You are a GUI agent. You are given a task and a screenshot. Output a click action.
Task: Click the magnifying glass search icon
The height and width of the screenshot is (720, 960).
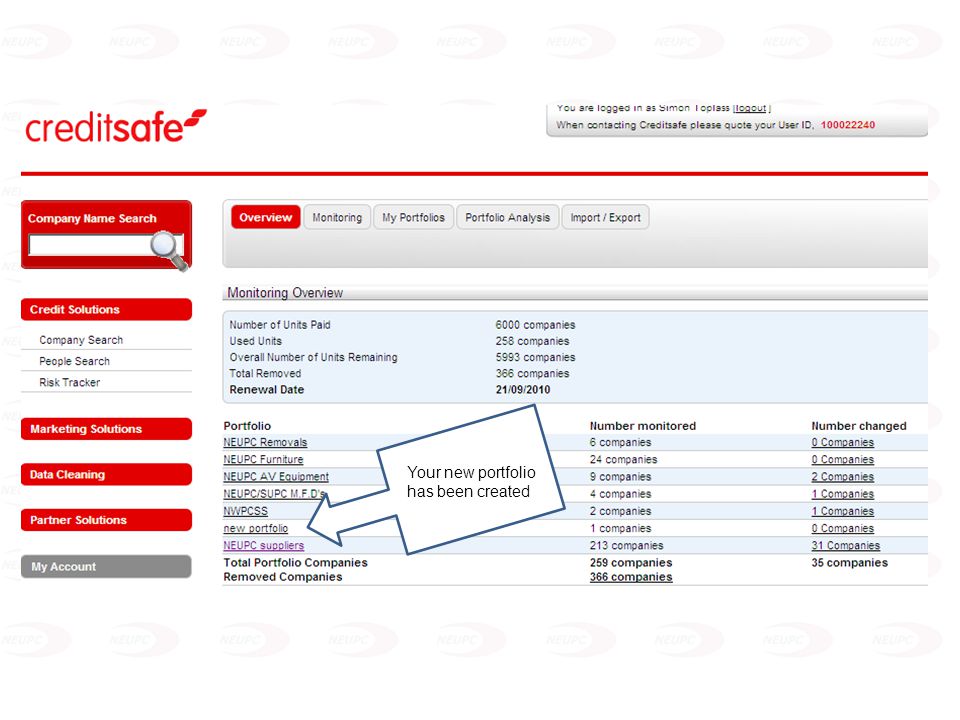(169, 250)
